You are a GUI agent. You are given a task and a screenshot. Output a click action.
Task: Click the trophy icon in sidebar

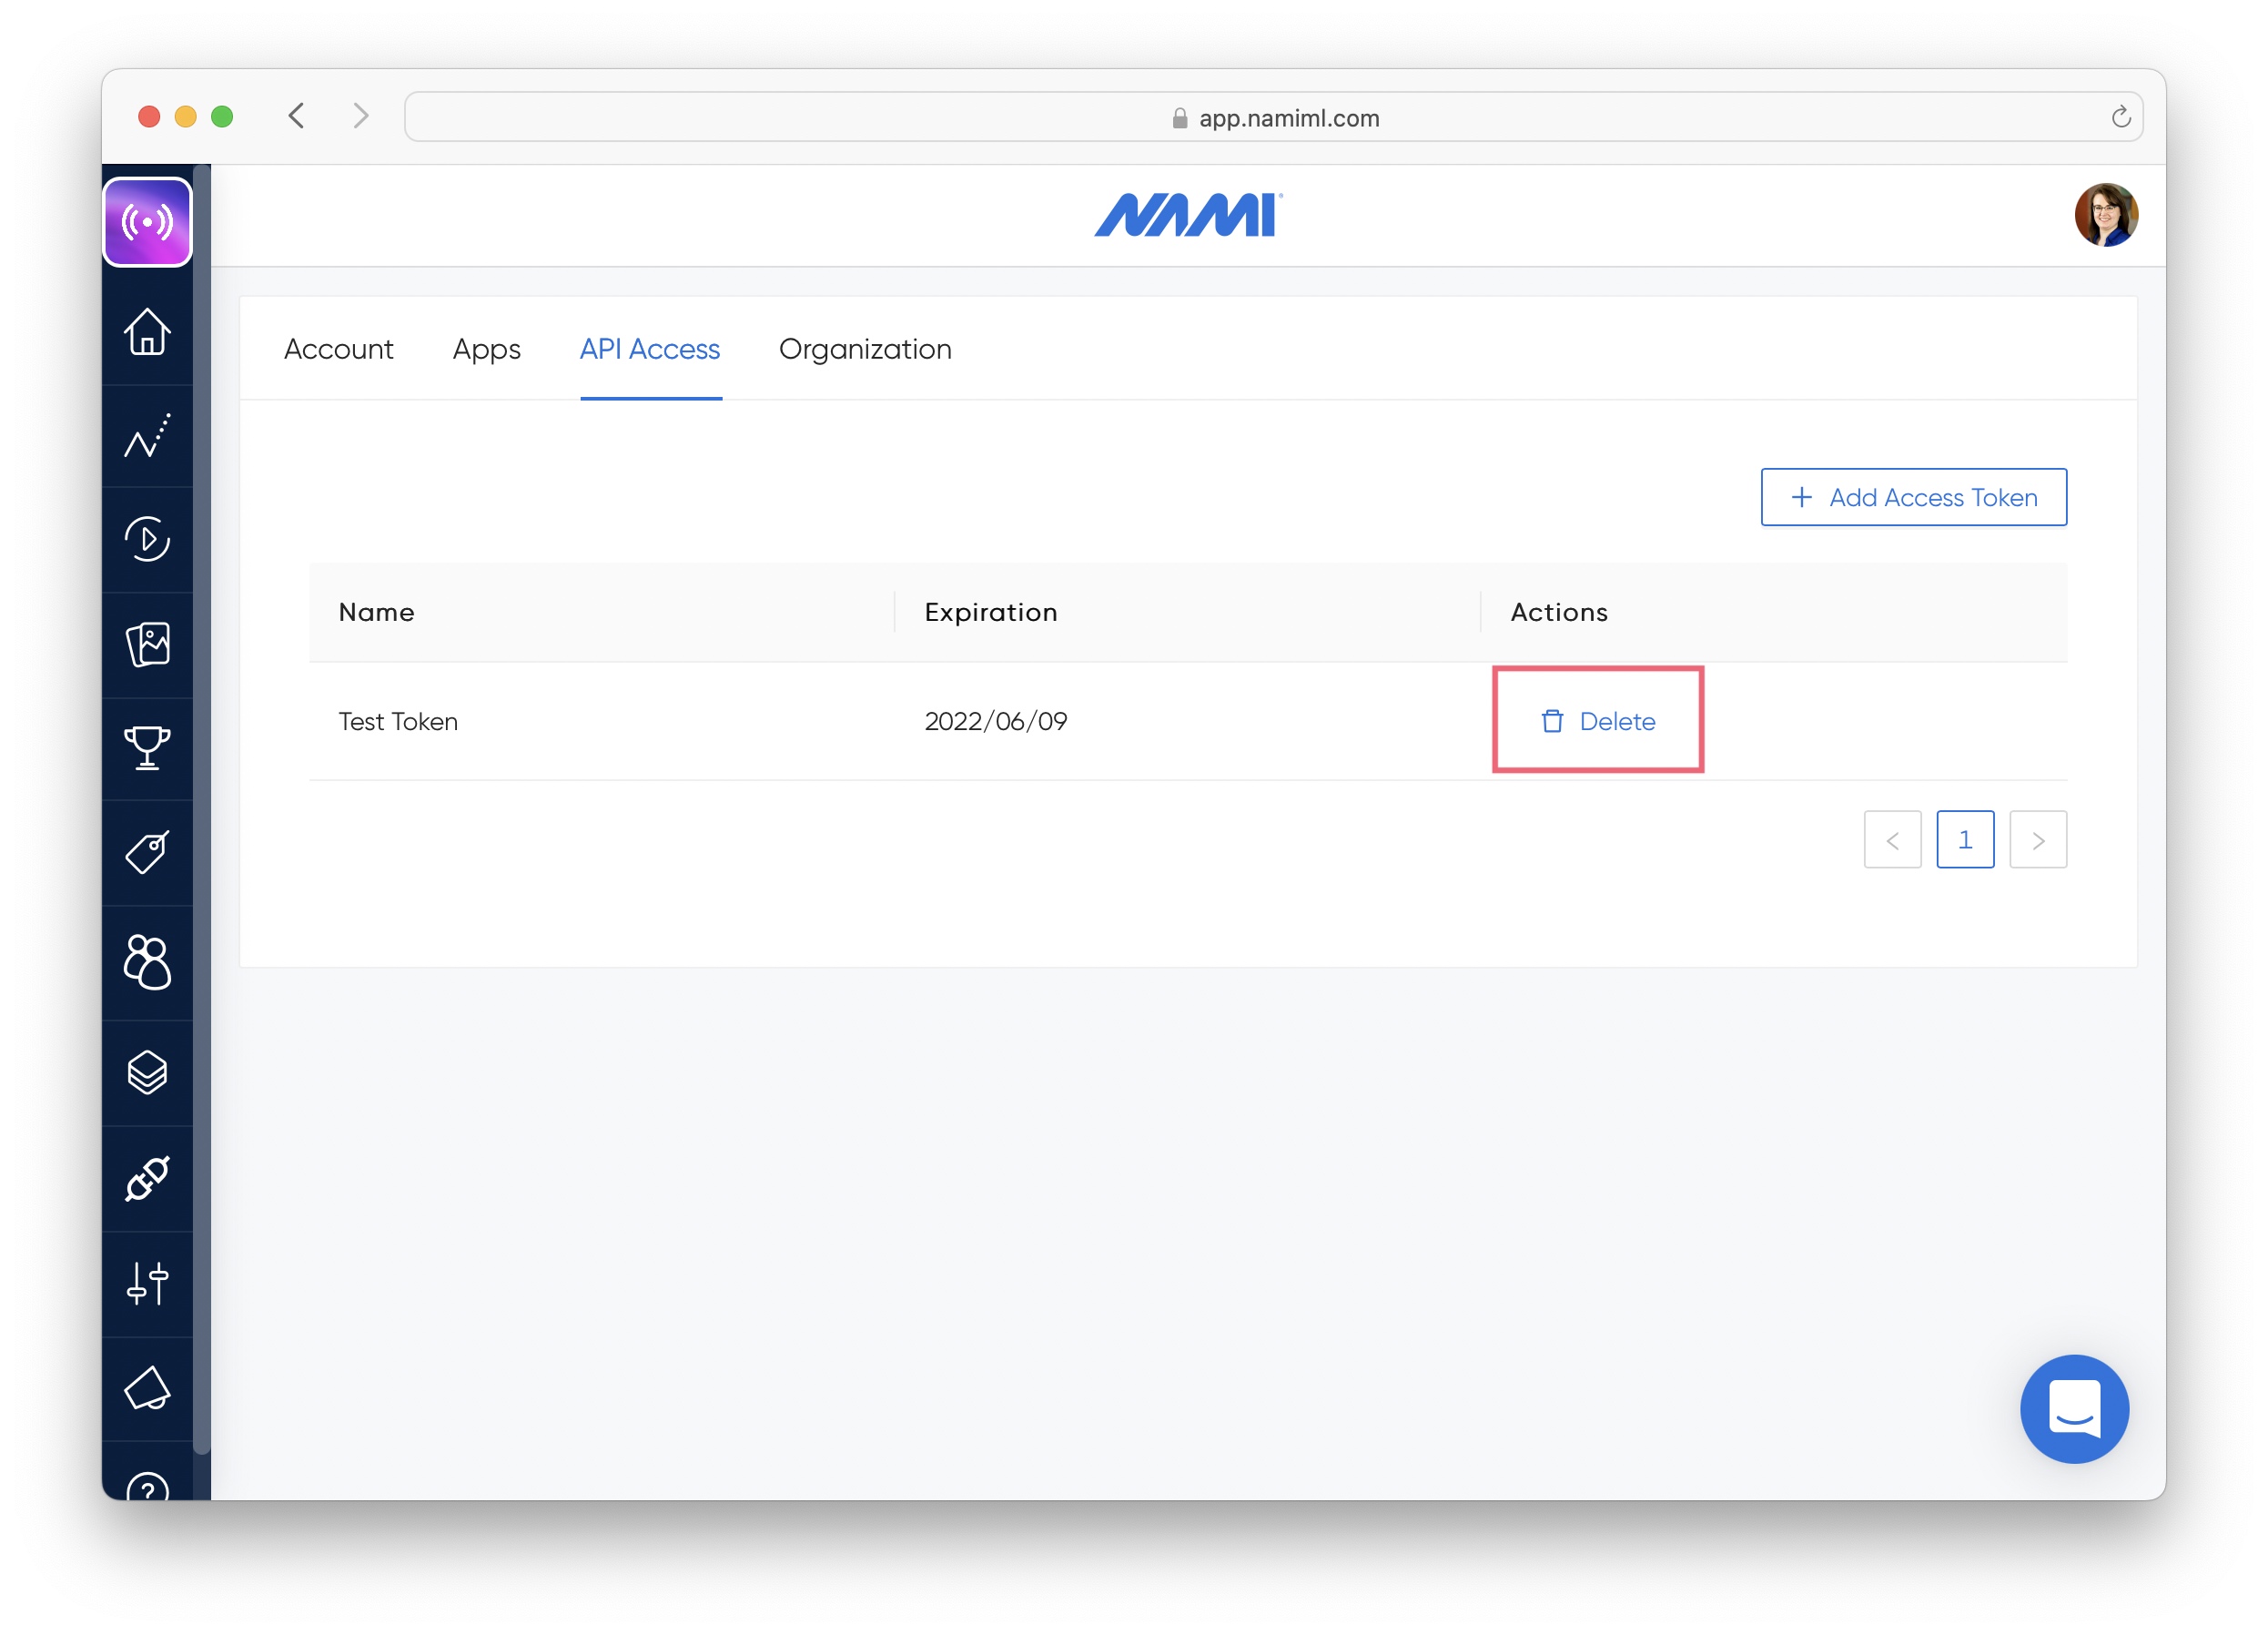[147, 747]
